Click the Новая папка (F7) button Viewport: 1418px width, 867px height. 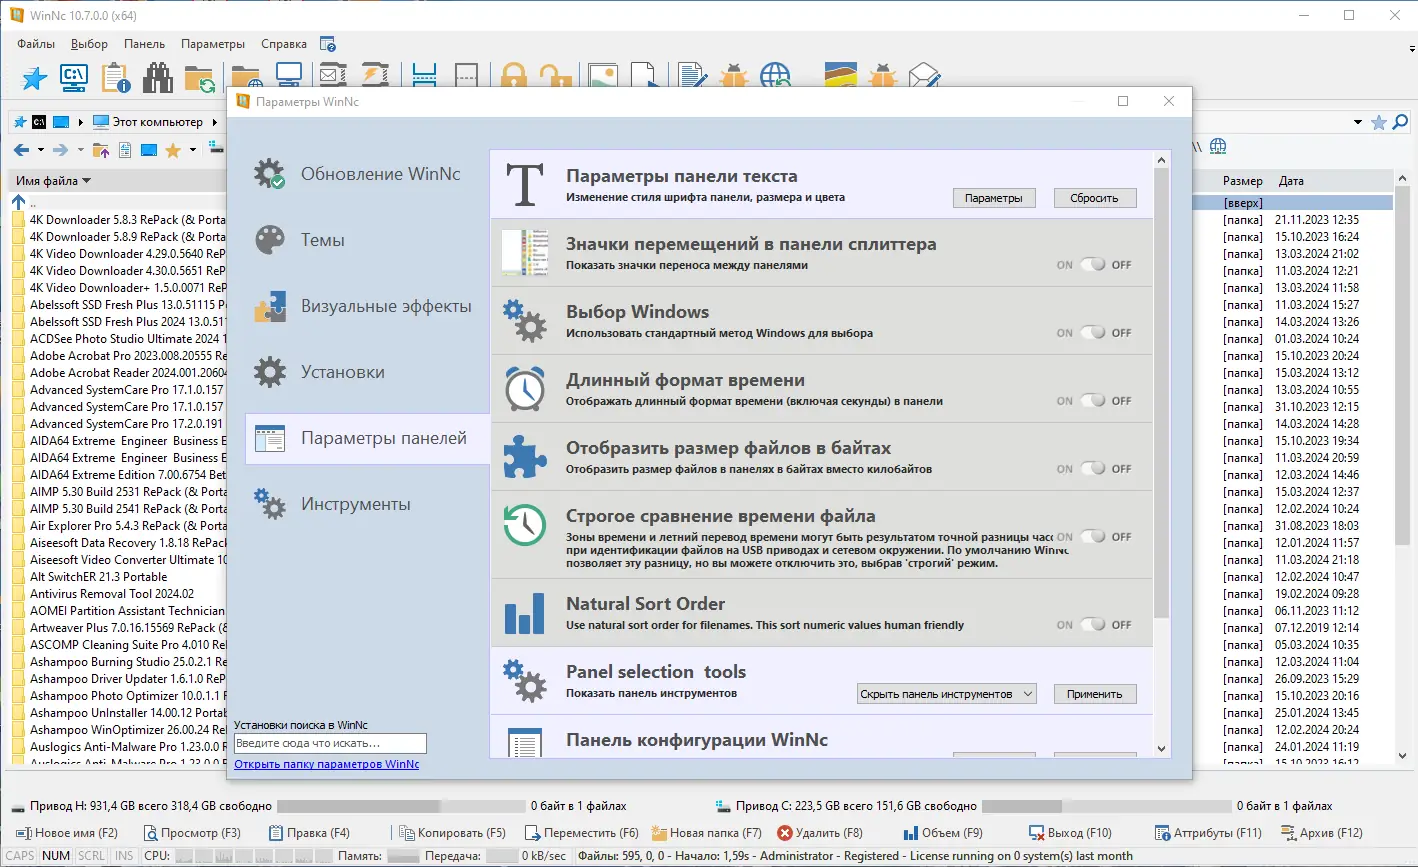point(707,832)
